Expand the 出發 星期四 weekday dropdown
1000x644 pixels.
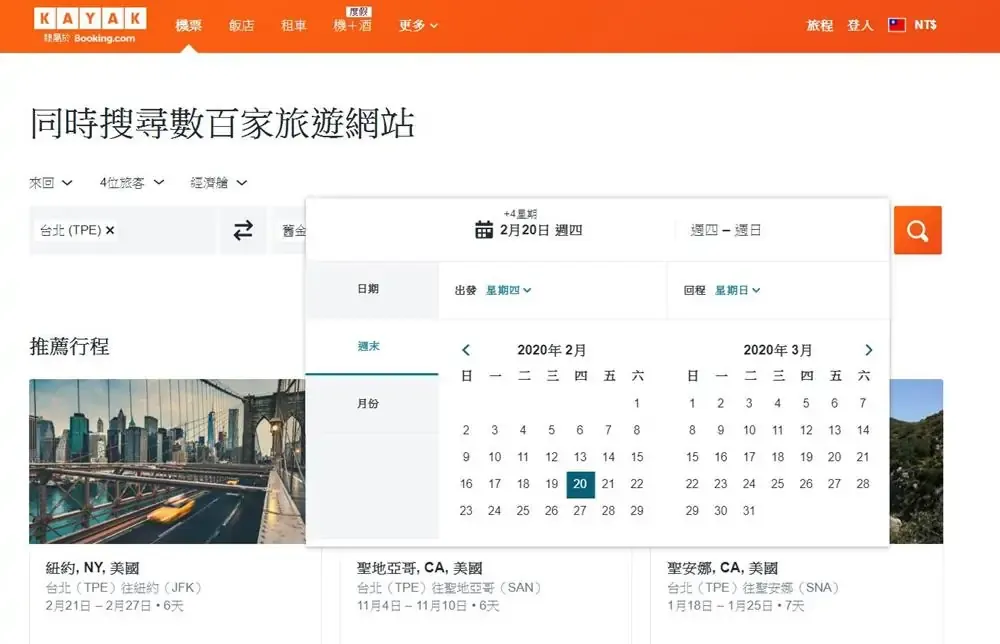[x=509, y=291]
